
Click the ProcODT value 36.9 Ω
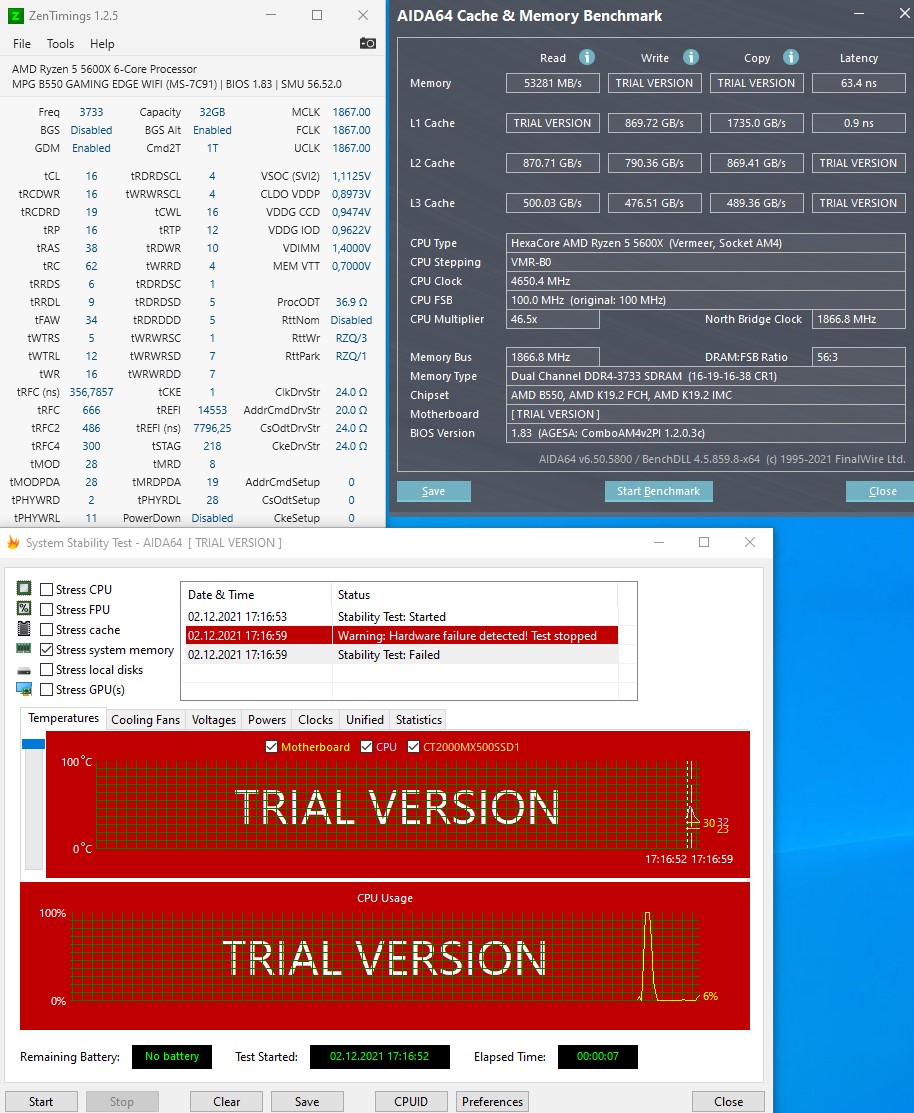[351, 302]
